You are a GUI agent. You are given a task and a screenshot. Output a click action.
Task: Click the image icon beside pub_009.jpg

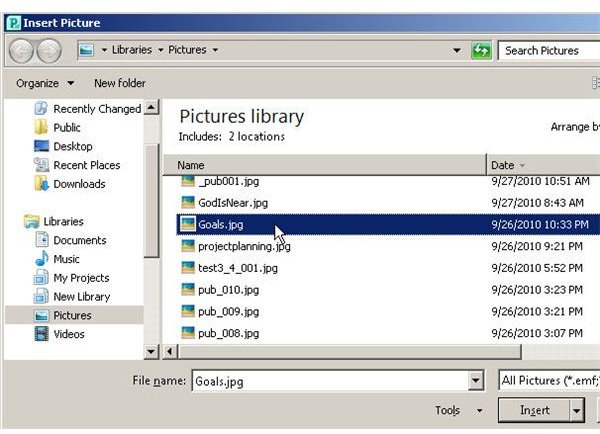coord(188,312)
